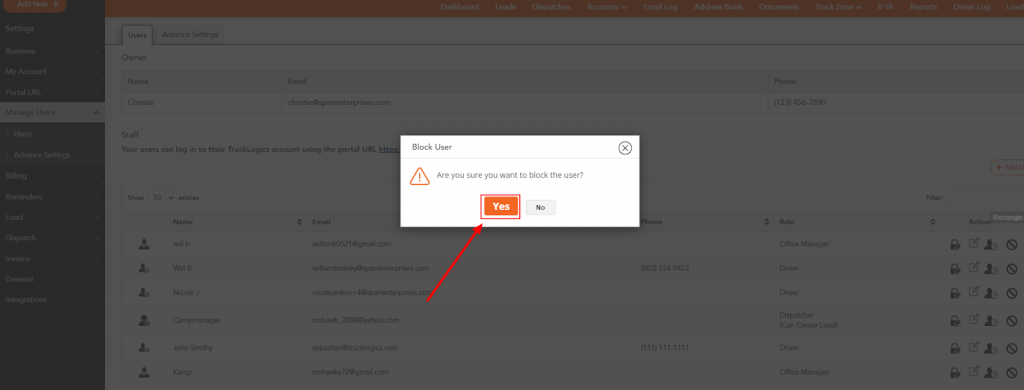Open the Dispatches menu item
1024x390 pixels.
tap(551, 7)
